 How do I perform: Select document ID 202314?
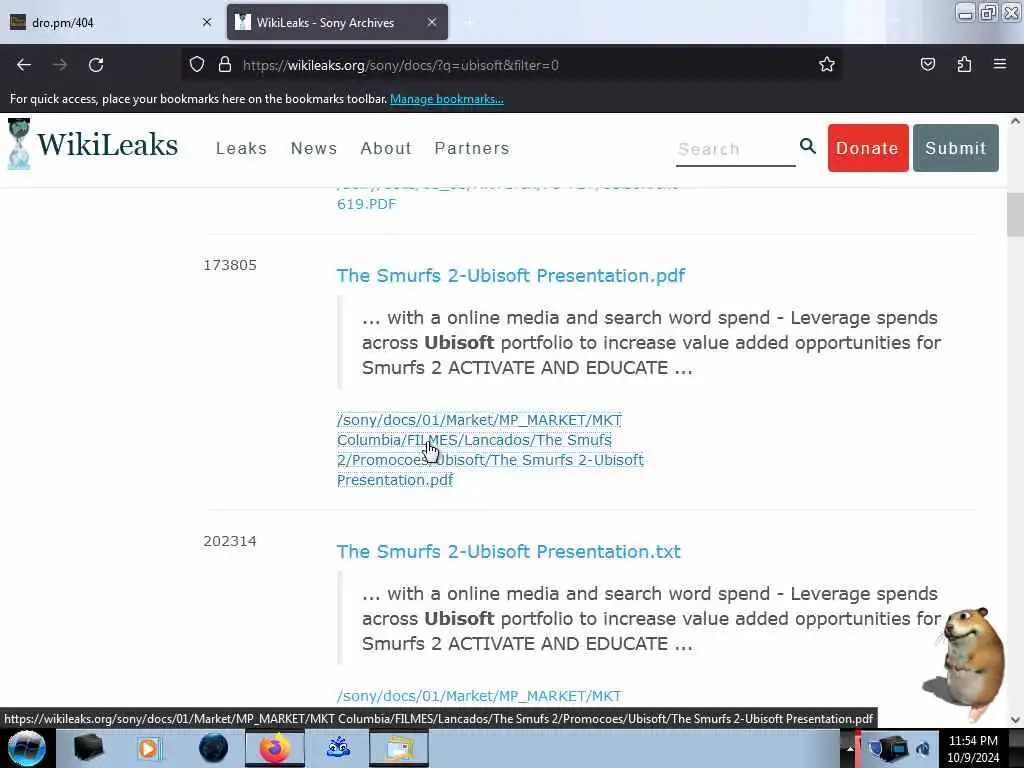(230, 541)
